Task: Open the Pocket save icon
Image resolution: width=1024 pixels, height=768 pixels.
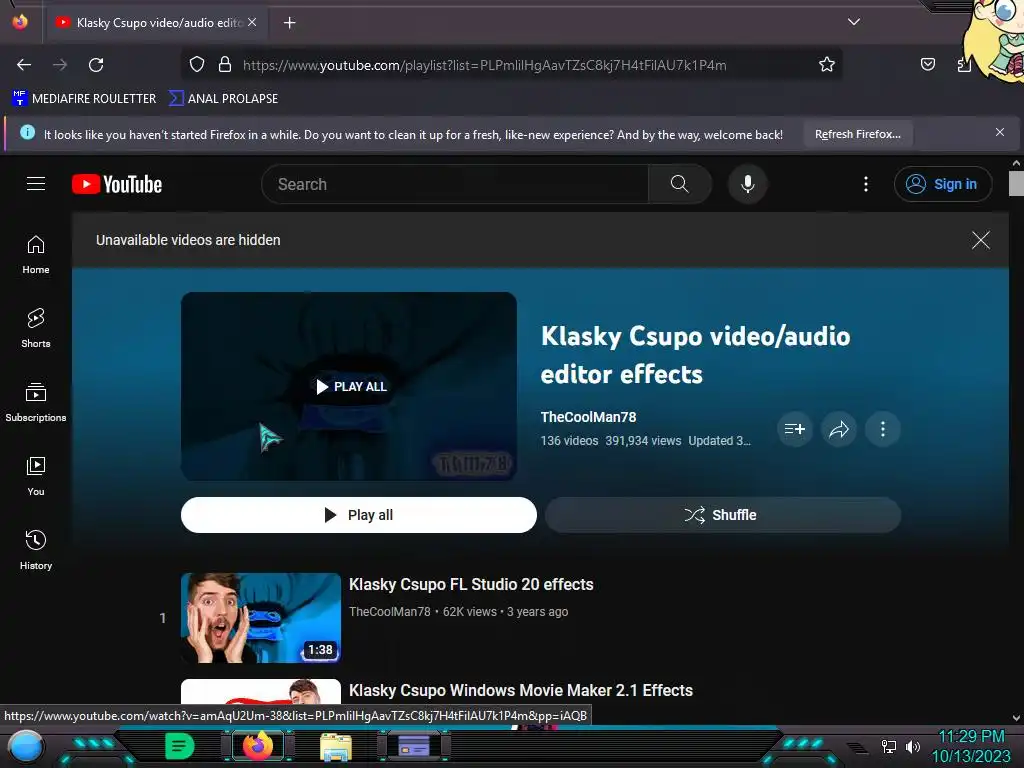Action: (x=927, y=64)
